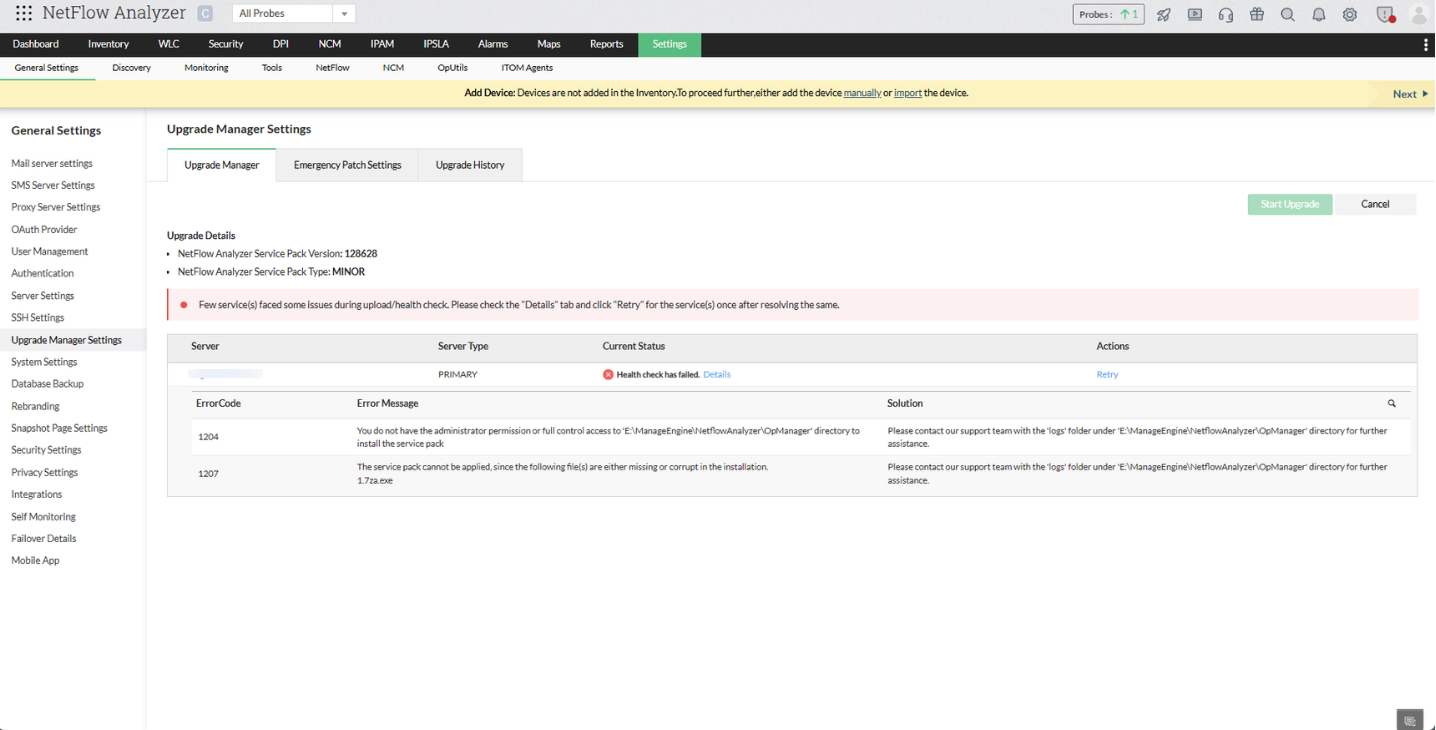Open Failover Details in sidebar
This screenshot has width=1436, height=730.
point(44,539)
